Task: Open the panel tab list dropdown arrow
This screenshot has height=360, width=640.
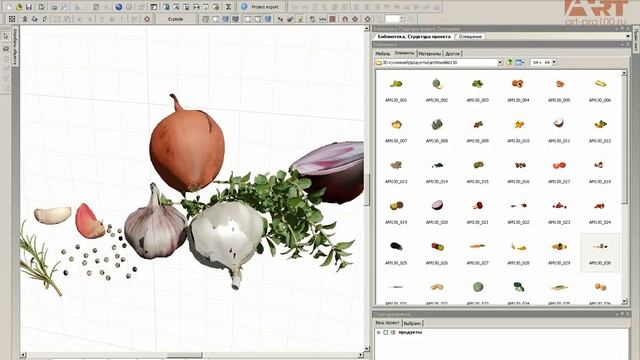Action: 628,36
